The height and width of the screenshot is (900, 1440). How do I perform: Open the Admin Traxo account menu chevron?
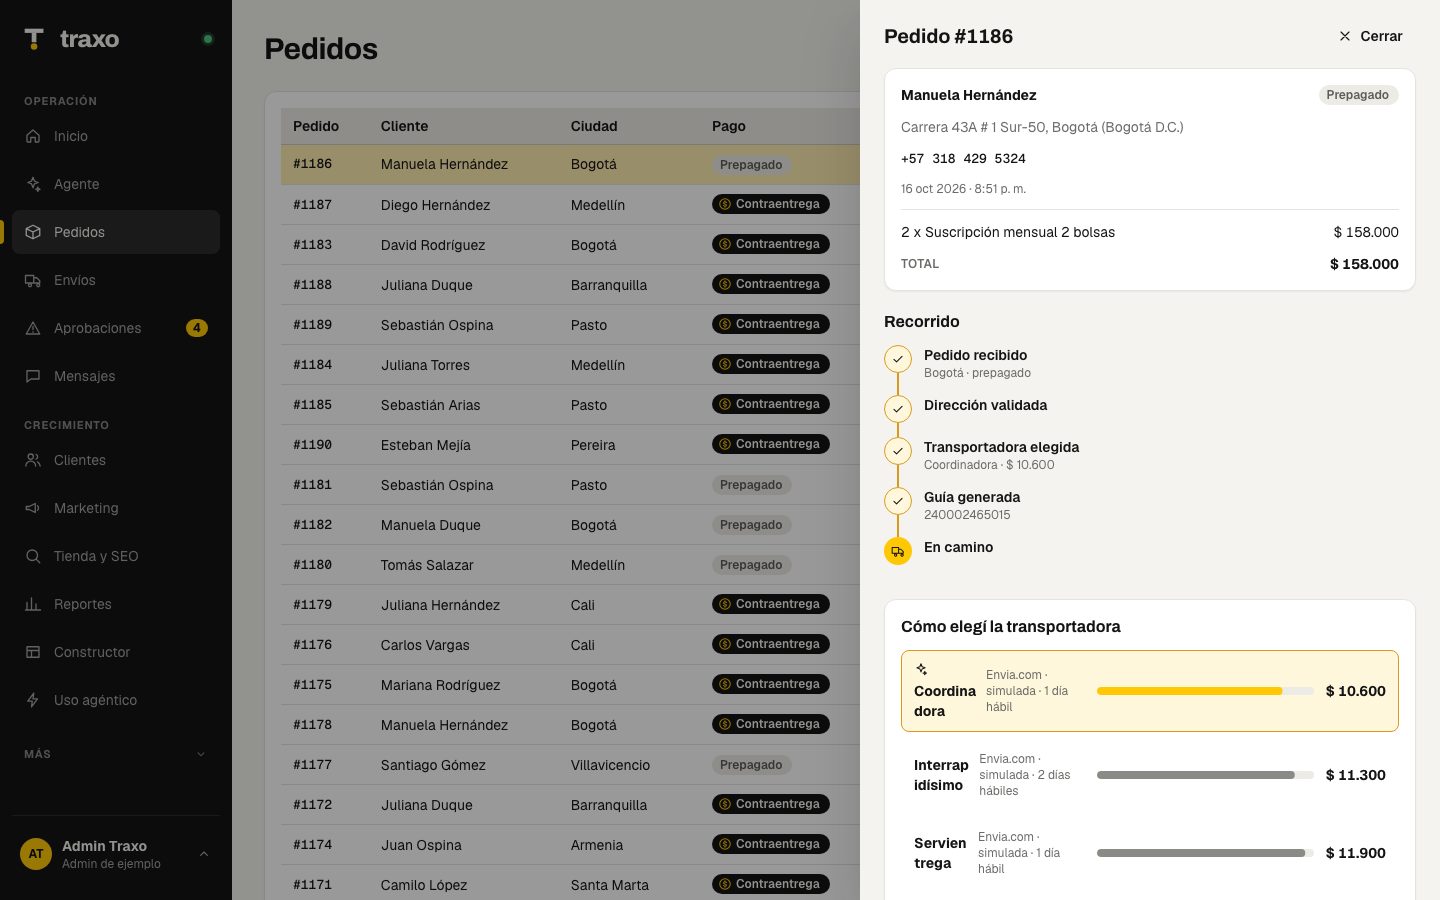click(x=204, y=854)
